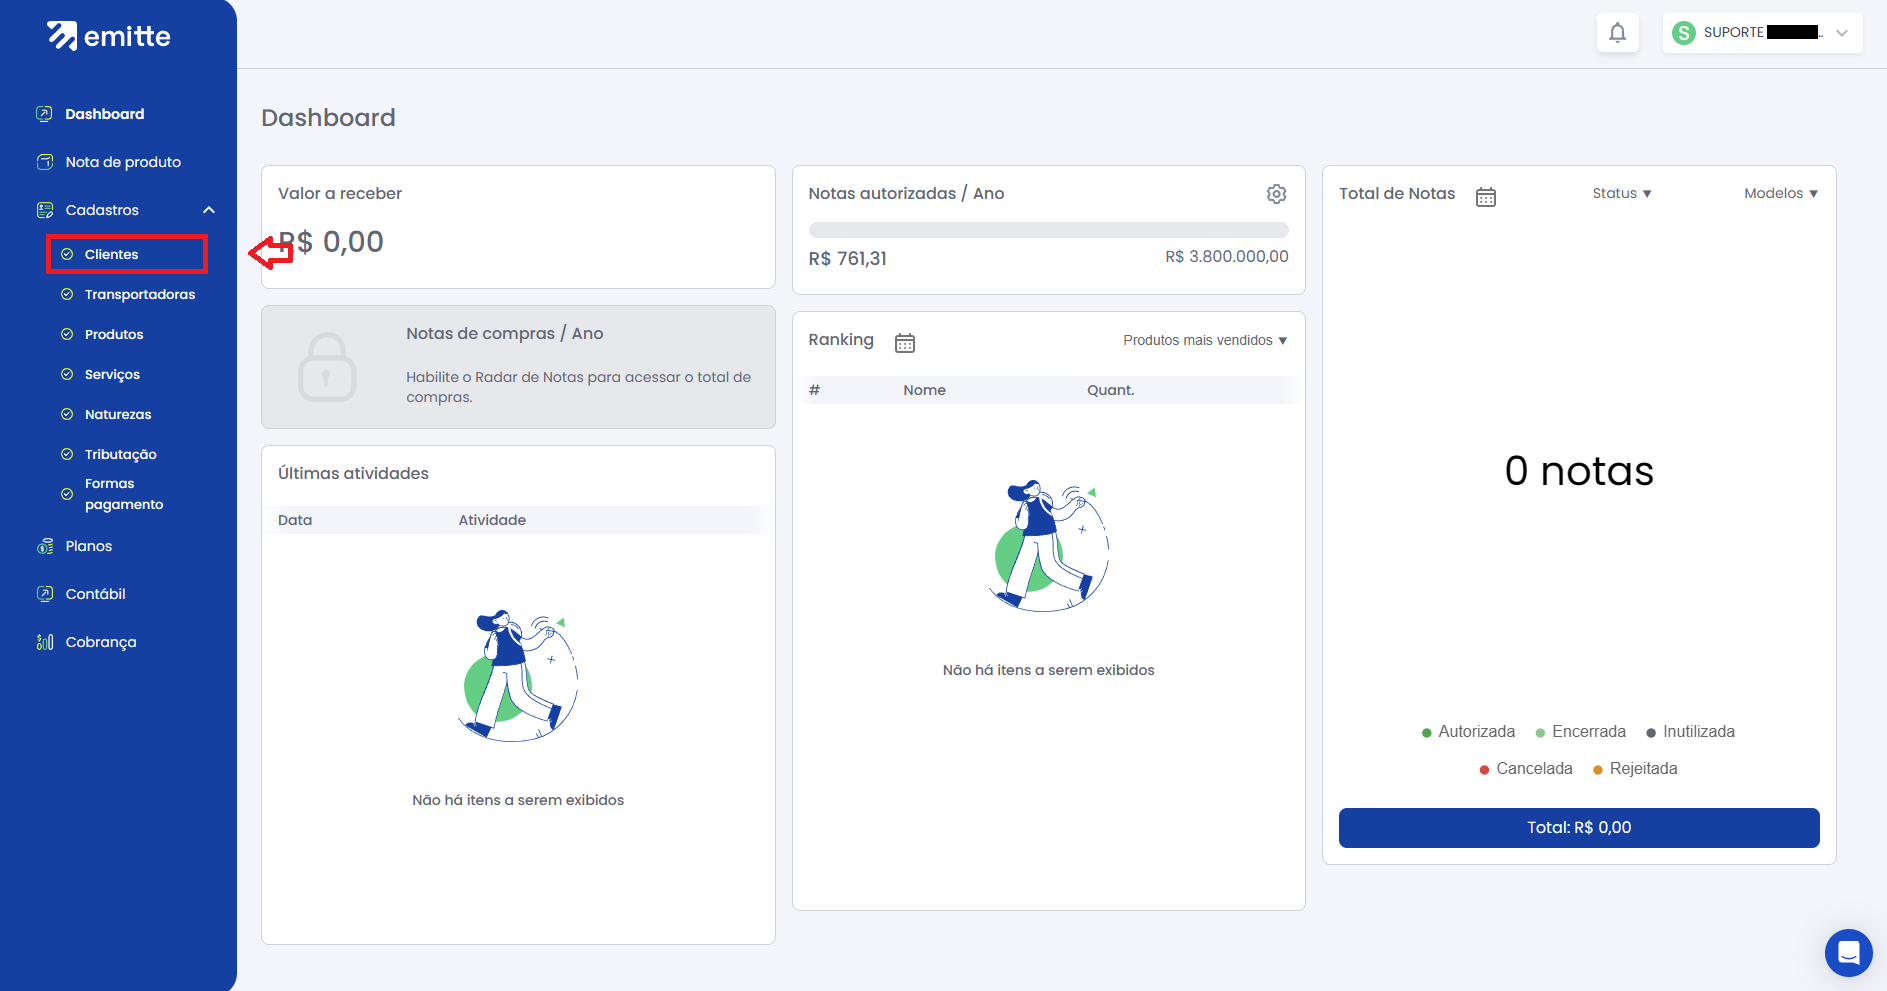Click the notifications bell icon
This screenshot has width=1887, height=991.
coord(1617,33)
